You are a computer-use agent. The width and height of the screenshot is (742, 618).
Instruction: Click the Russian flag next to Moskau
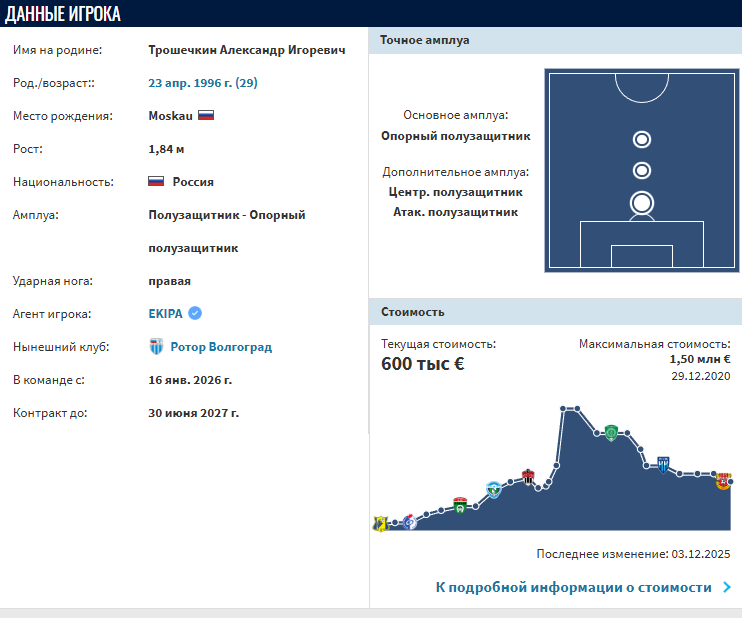[x=206, y=115]
